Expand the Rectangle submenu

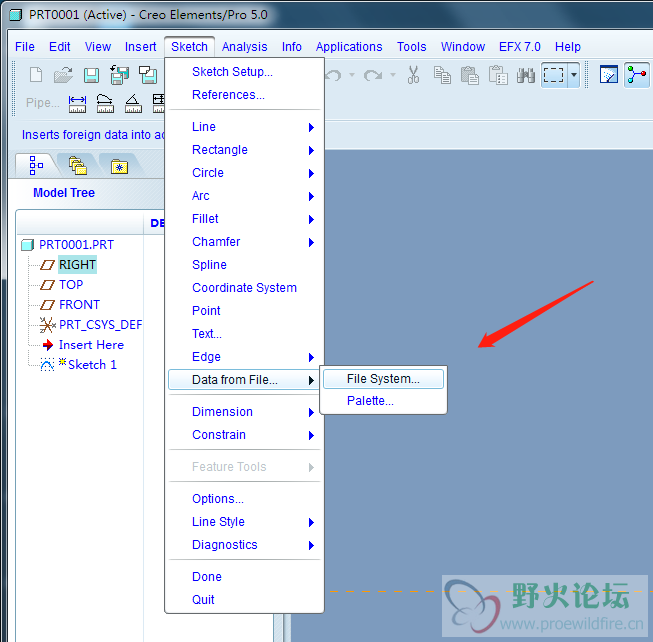tap(244, 150)
